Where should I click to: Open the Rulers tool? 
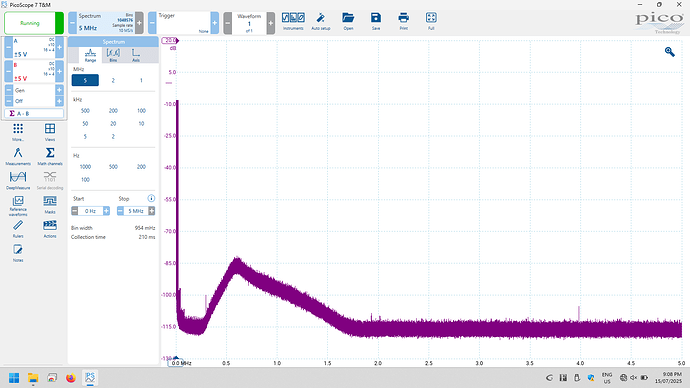pos(18,229)
